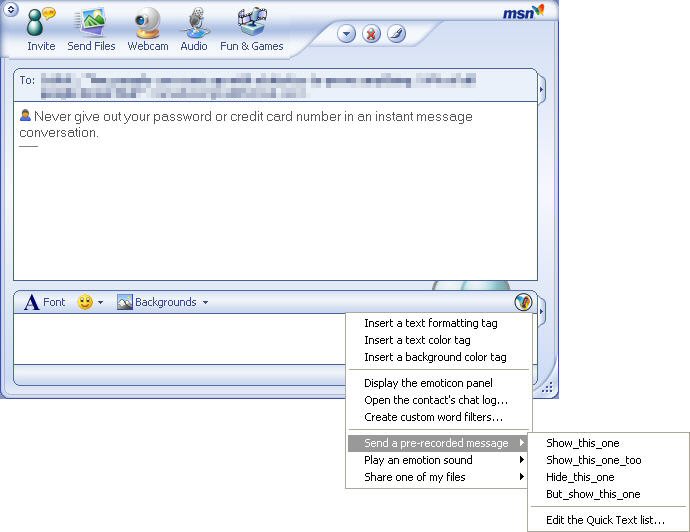690x532 pixels.
Task: Click Edit the Quick Text list
Action: 605,519
